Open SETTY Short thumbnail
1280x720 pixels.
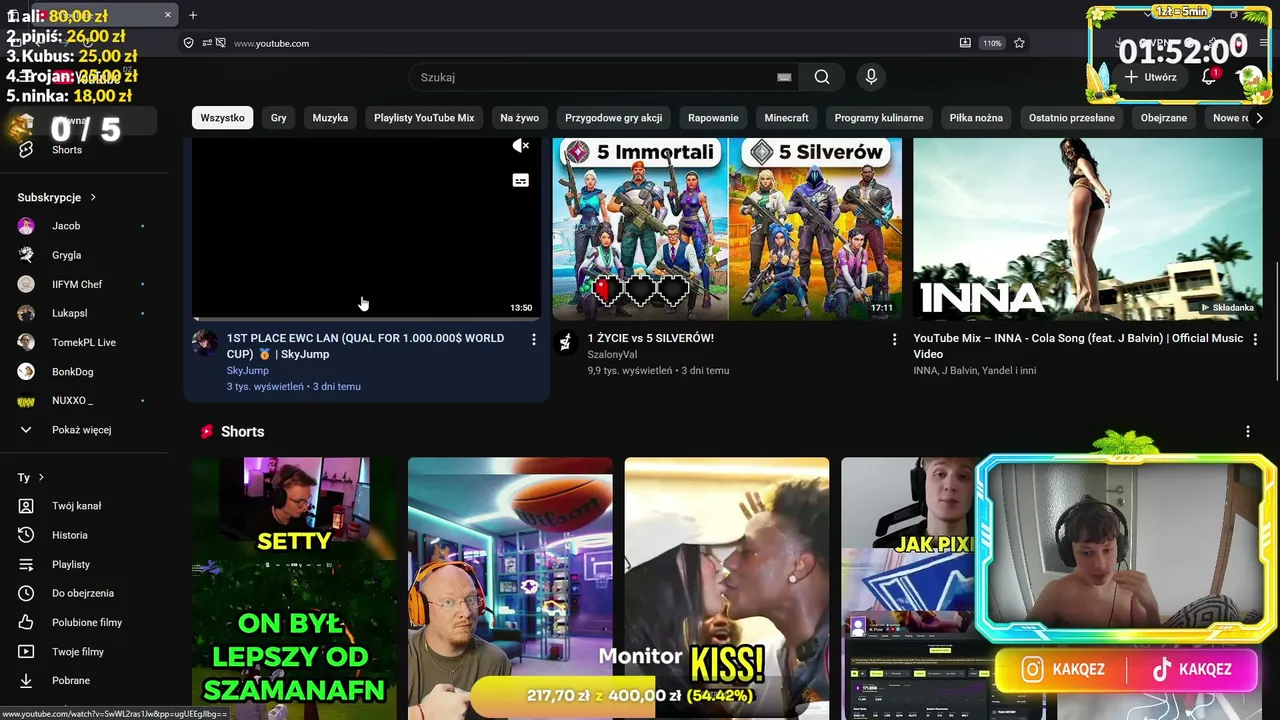[294, 588]
